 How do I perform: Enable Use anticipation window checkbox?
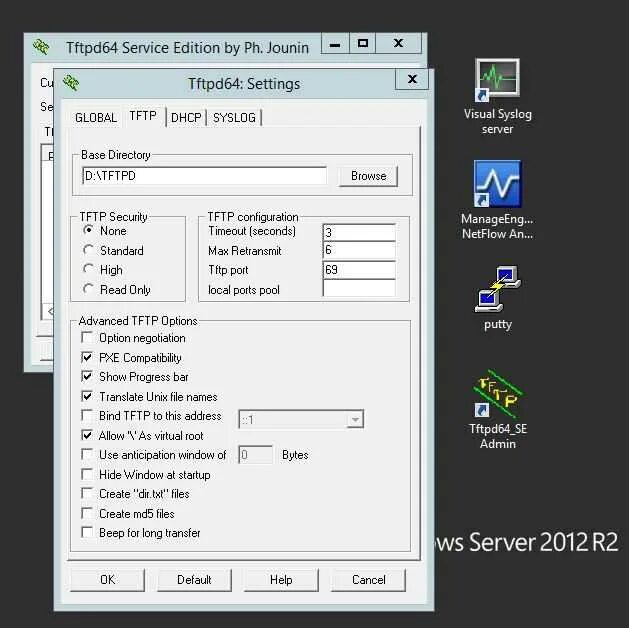(x=87, y=454)
